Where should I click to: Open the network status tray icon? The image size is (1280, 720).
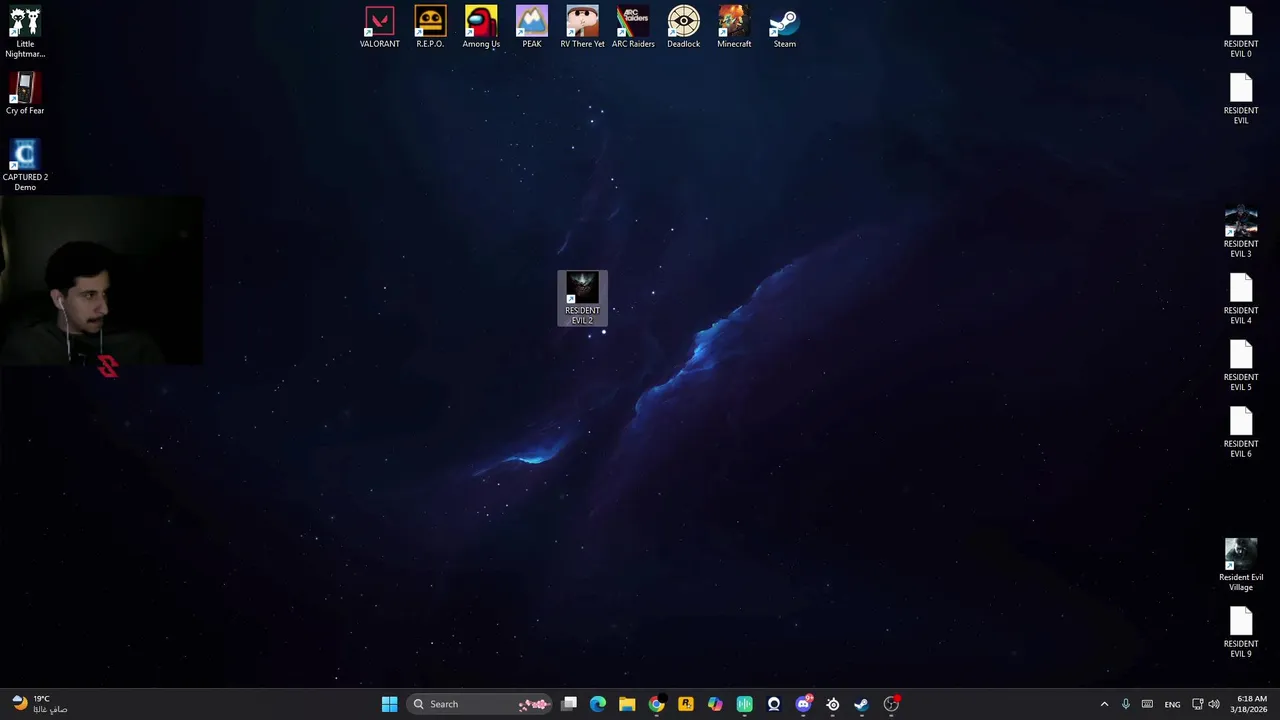click(x=1197, y=704)
